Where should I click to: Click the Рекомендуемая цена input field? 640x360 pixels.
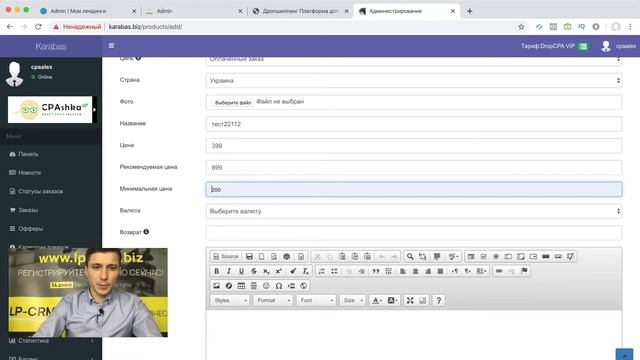tap(414, 167)
